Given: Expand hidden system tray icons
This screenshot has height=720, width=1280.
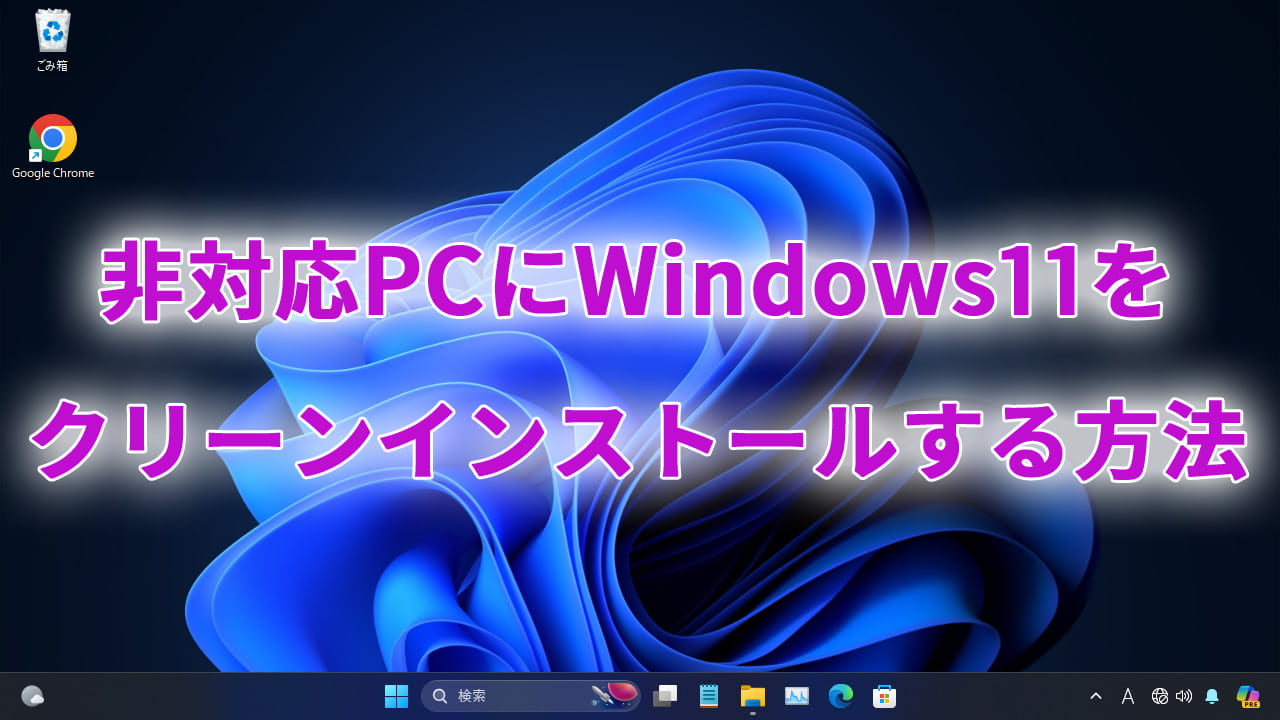Looking at the screenshot, I should point(1096,696).
